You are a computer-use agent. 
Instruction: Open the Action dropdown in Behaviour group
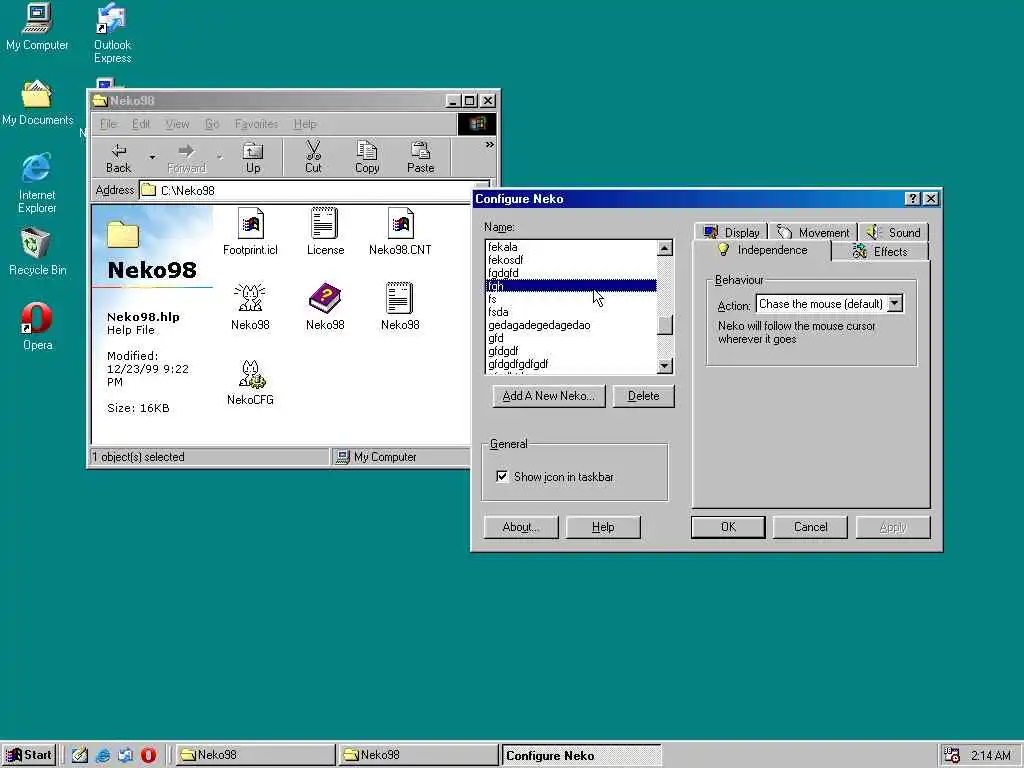(895, 304)
